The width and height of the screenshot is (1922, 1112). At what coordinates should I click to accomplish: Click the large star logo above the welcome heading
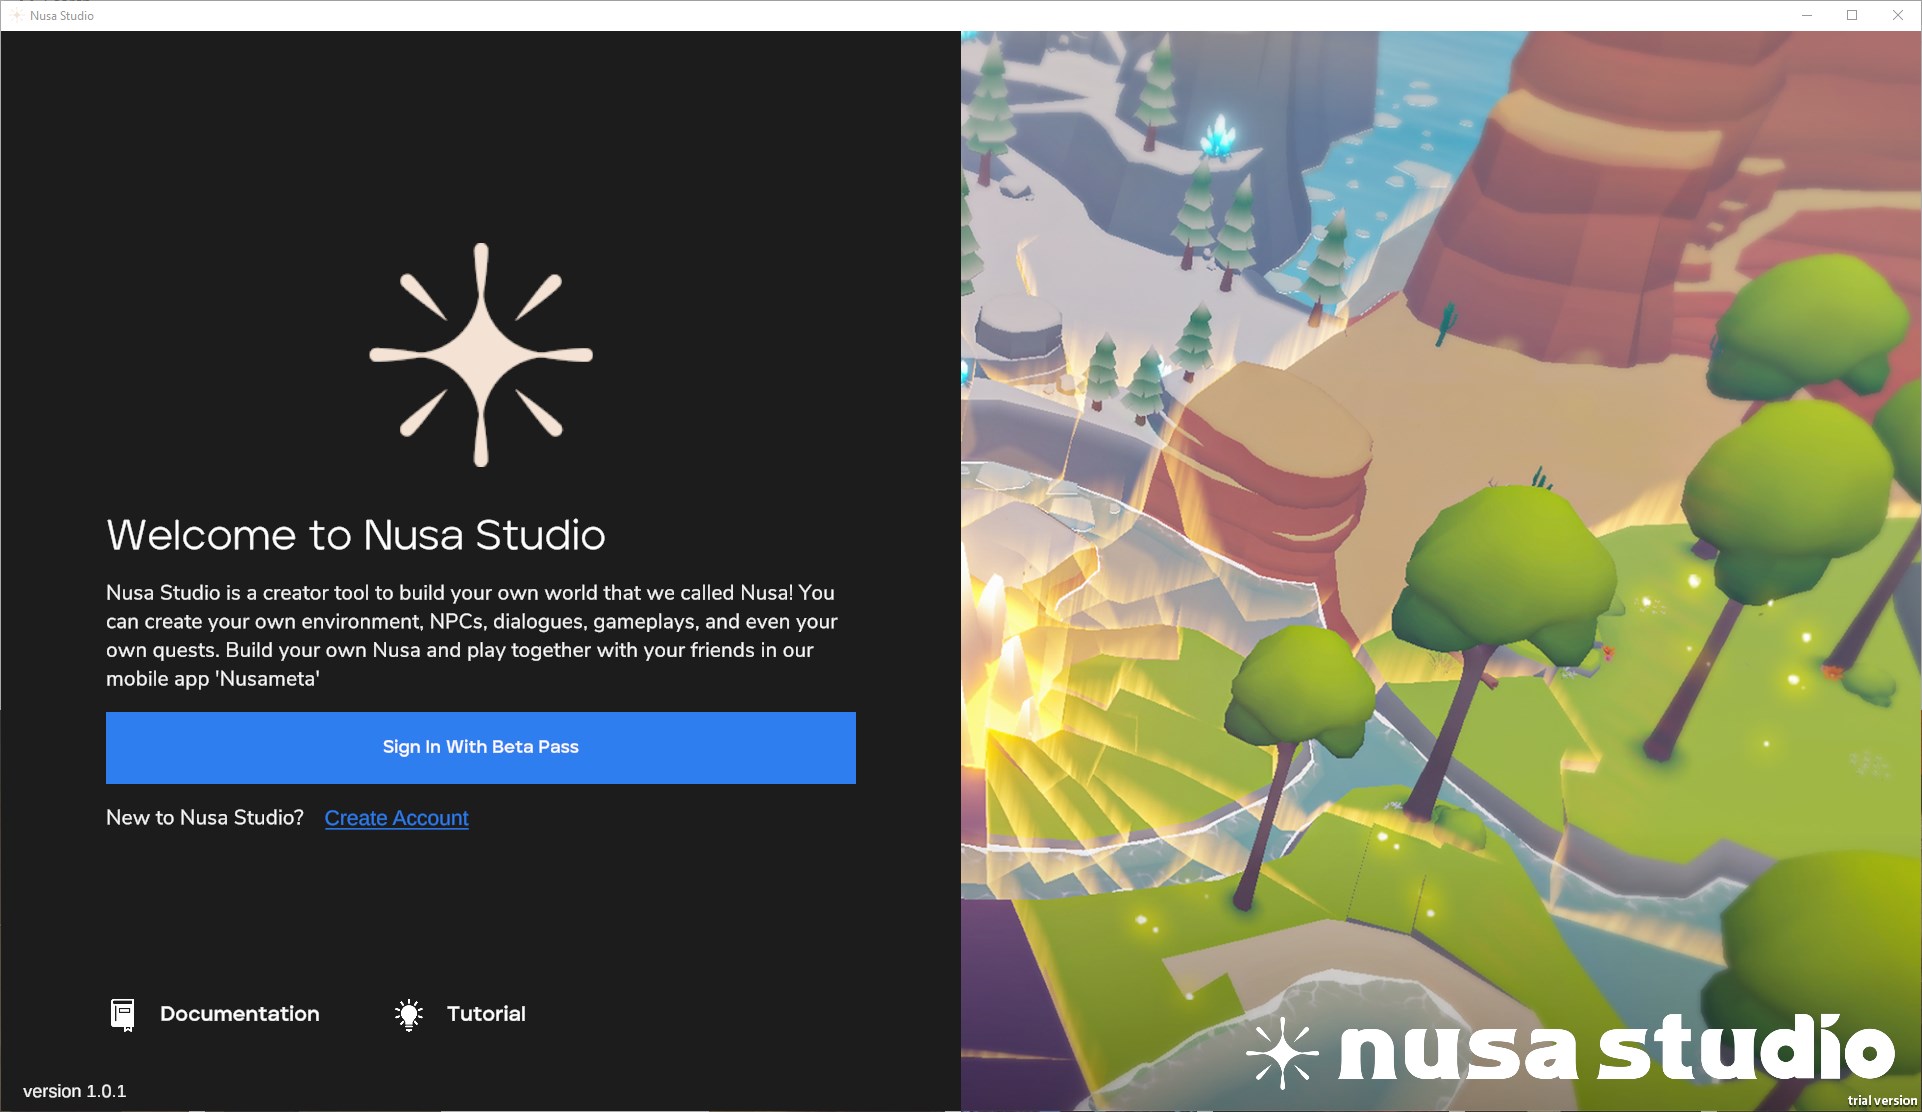[x=481, y=355]
